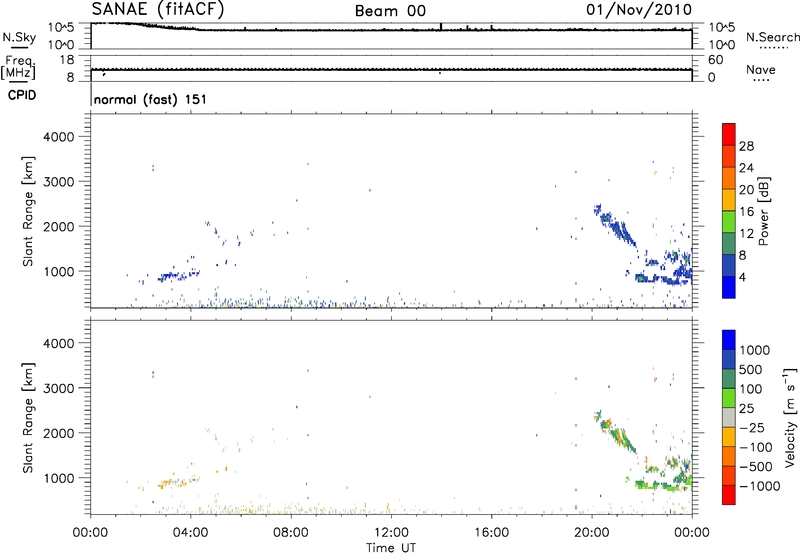The height and width of the screenshot is (554, 800).
Task: Click the 12:00 time axis label
Action: click(391, 533)
